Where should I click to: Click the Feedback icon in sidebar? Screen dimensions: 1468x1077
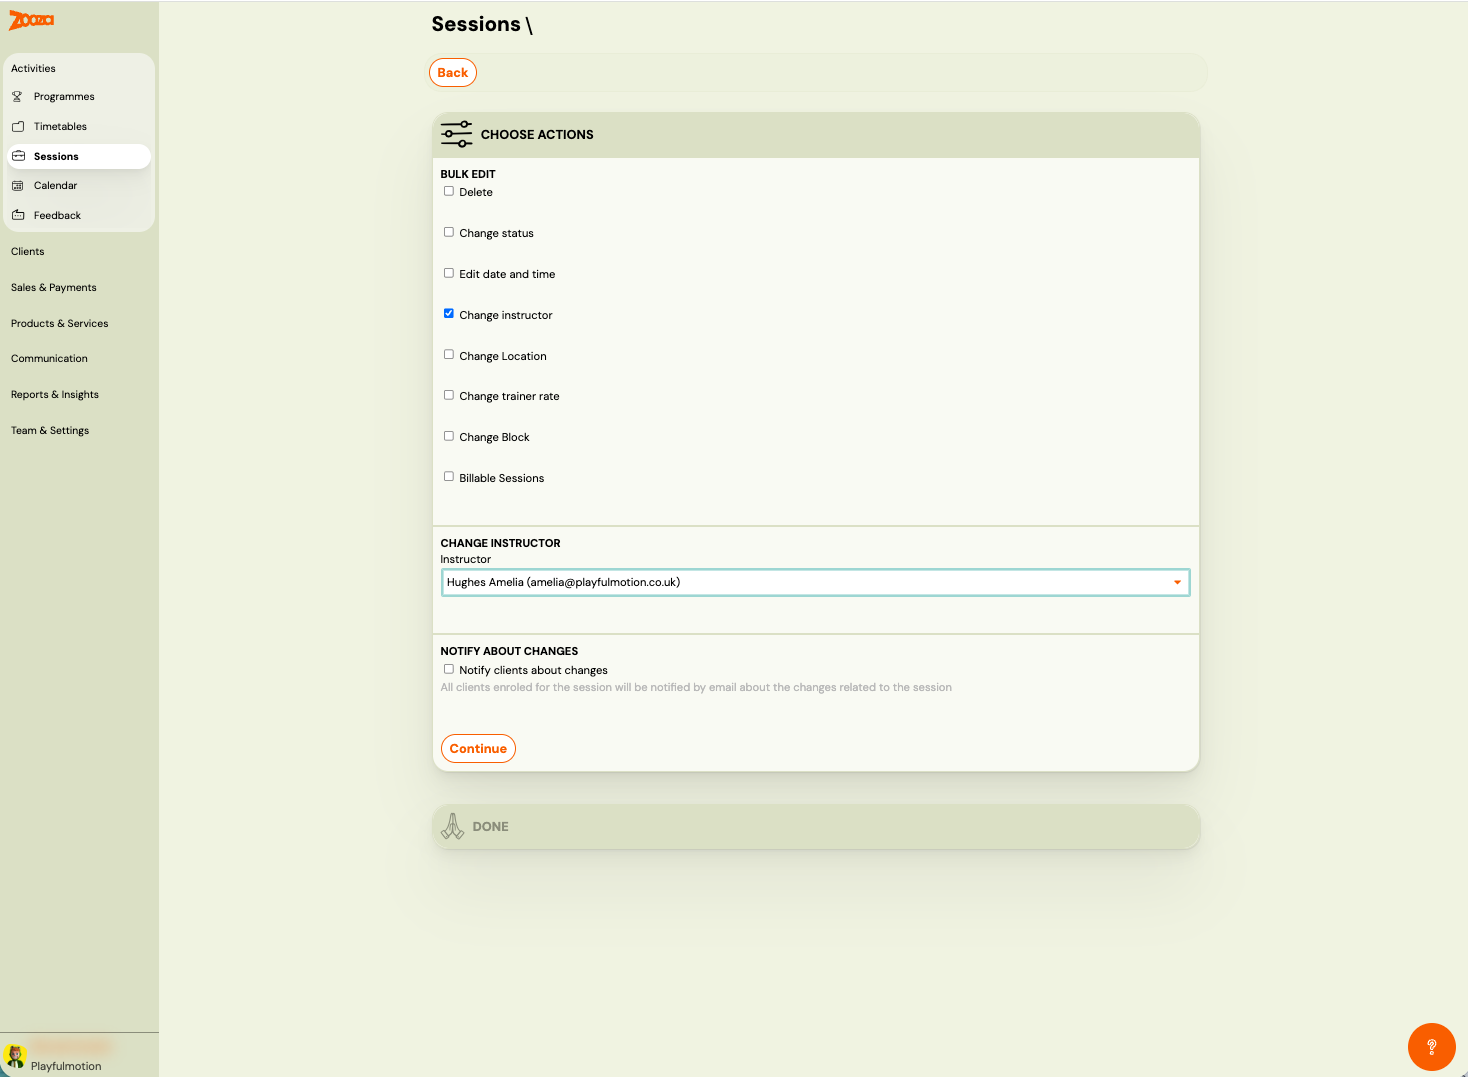coord(18,215)
